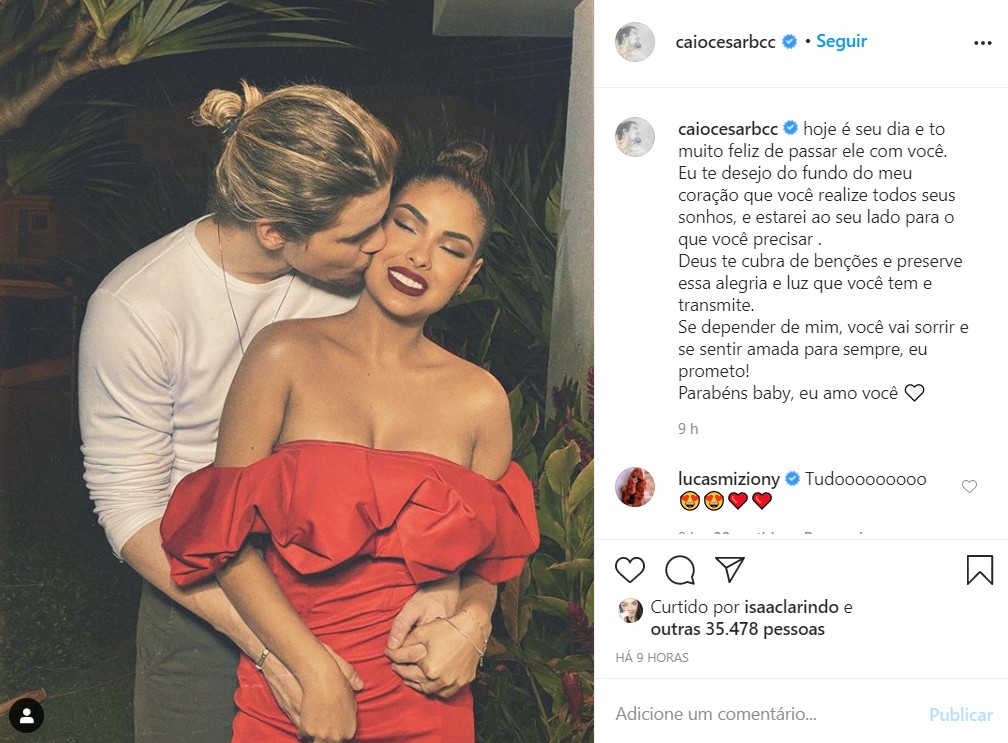1008x743 pixels.
Task: Open the three-dot more options menu
Action: [982, 43]
